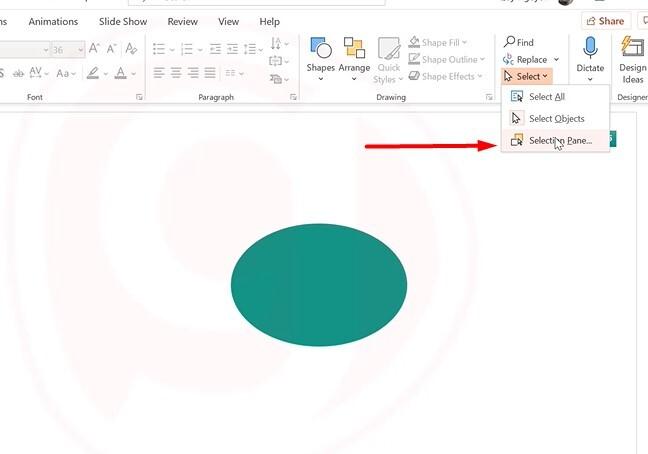The image size is (648, 454).
Task: Apply the font color A button
Action: pyautogui.click(x=121, y=74)
